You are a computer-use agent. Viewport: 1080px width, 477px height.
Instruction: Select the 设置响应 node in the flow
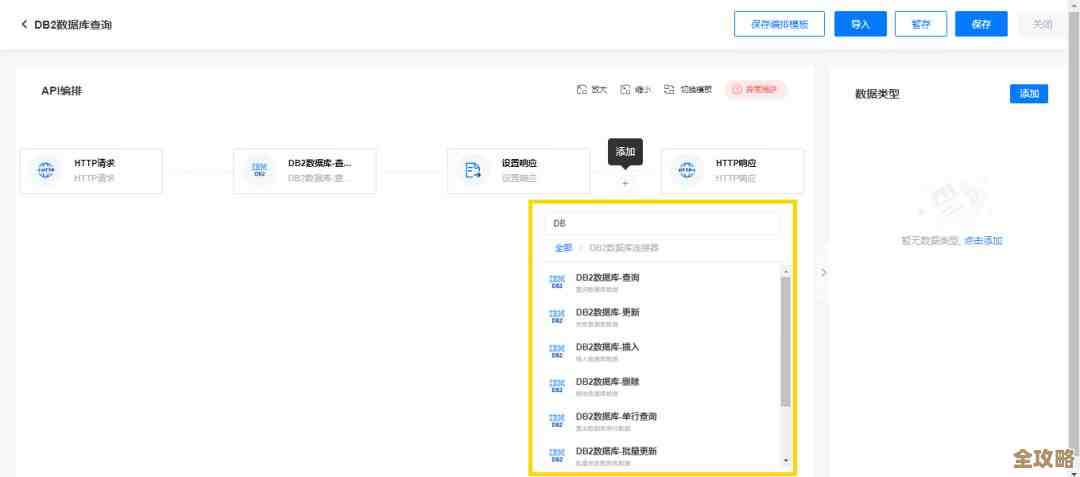click(518, 171)
